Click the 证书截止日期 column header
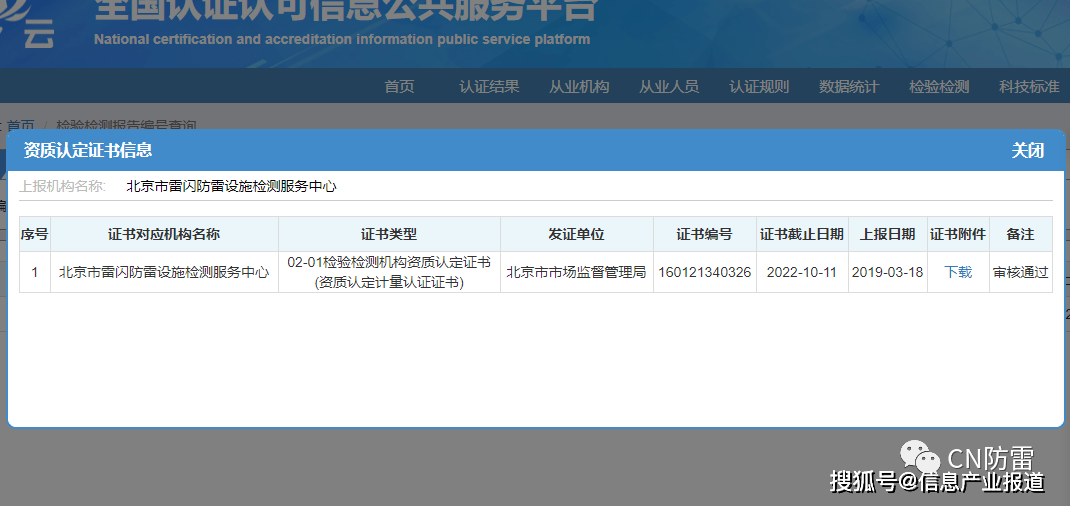Viewport: 1070px width, 506px height. 802,234
